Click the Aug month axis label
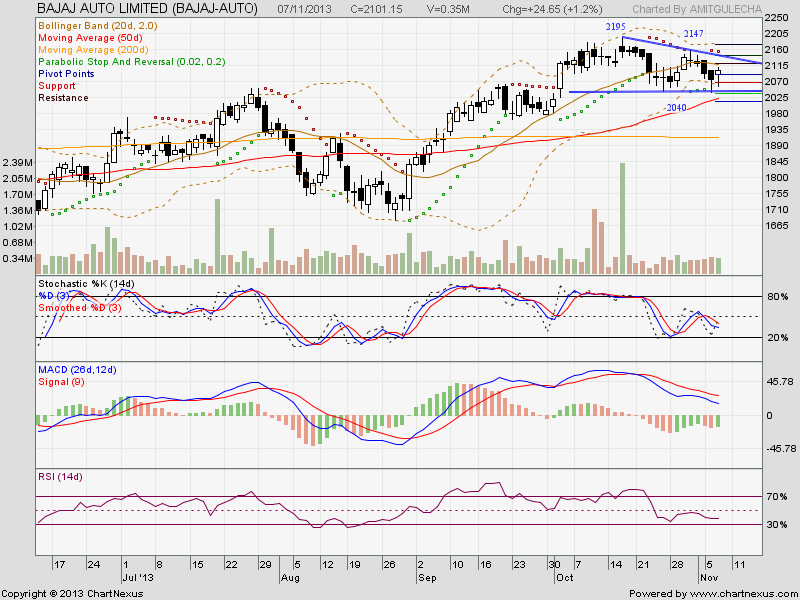Image resolution: width=800 pixels, height=600 pixels. pos(290,578)
